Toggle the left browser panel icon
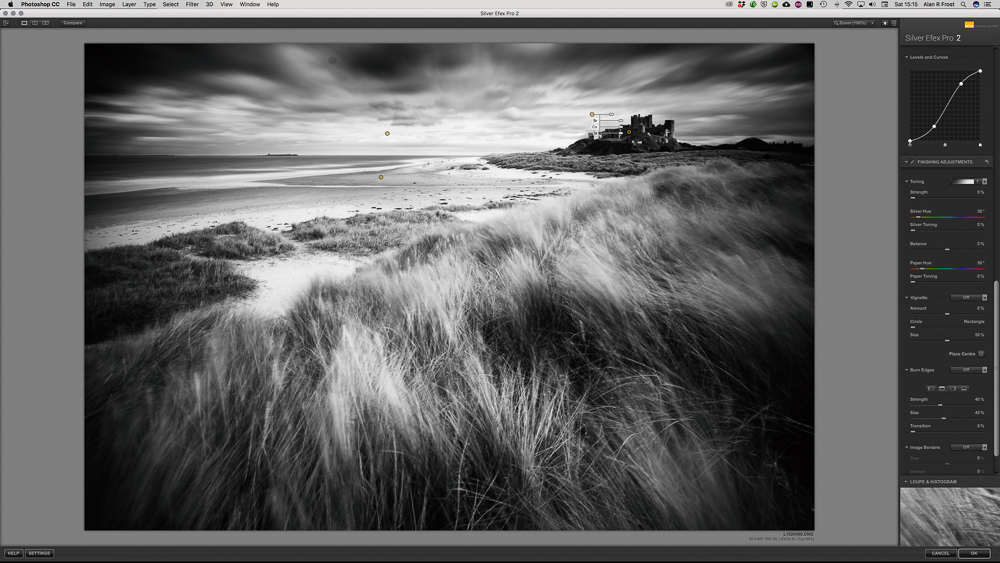Image resolution: width=1000 pixels, height=563 pixels. click(x=7, y=22)
